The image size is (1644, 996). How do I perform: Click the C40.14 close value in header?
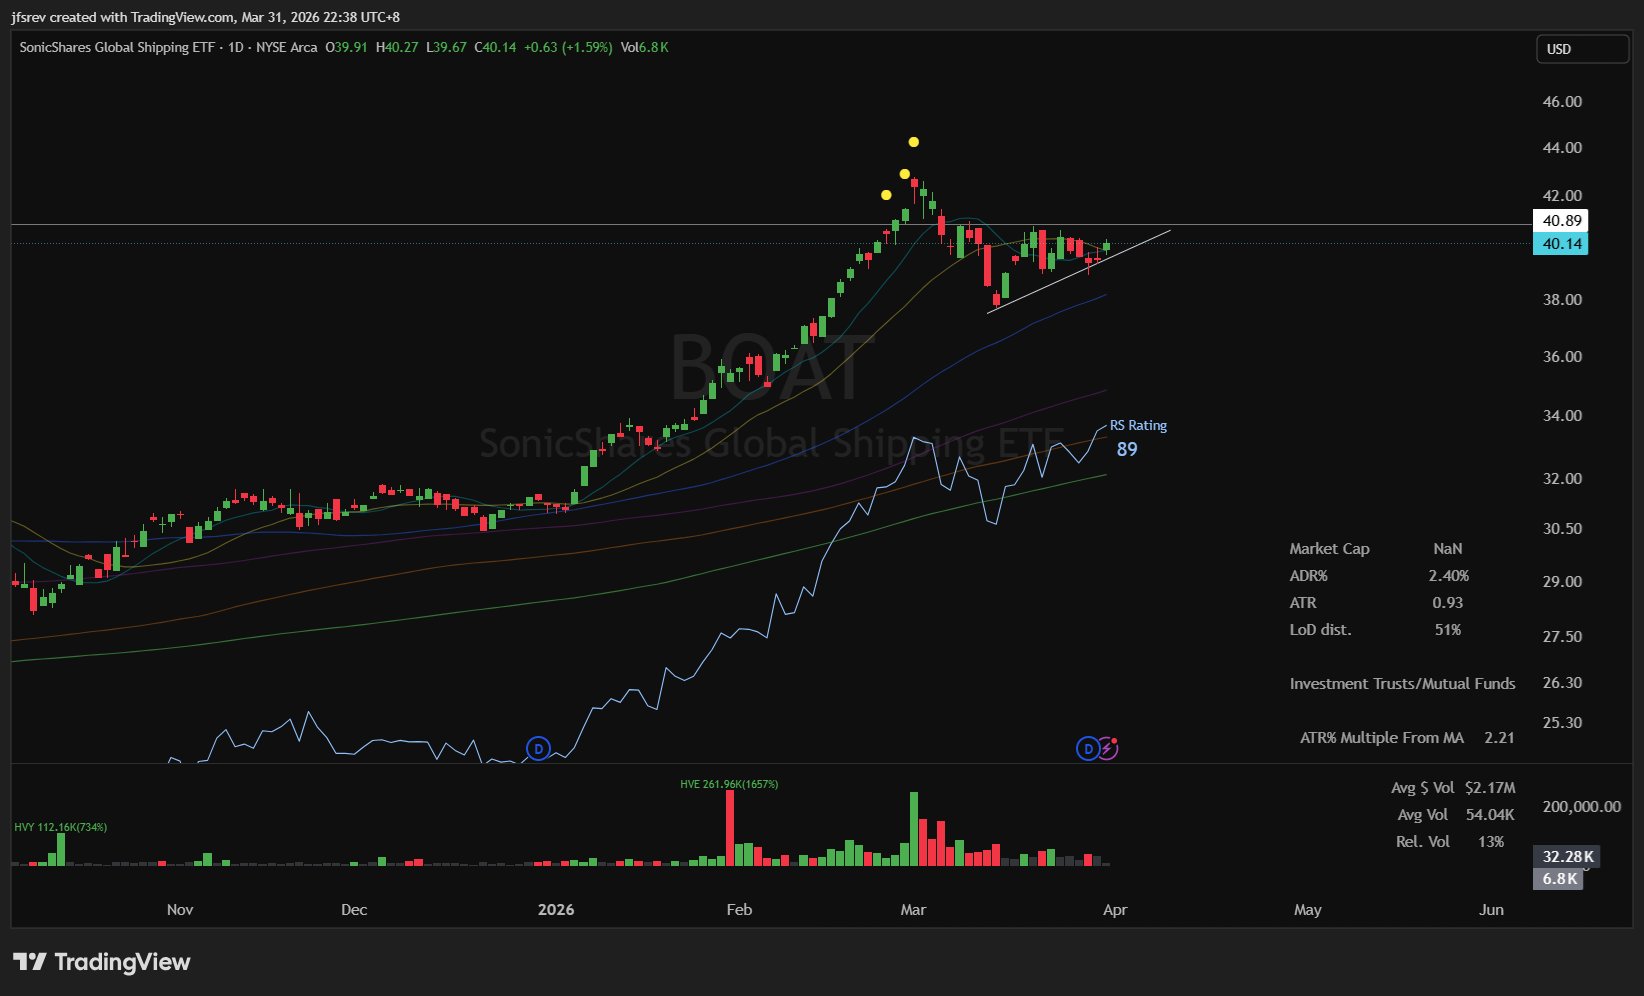(495, 47)
